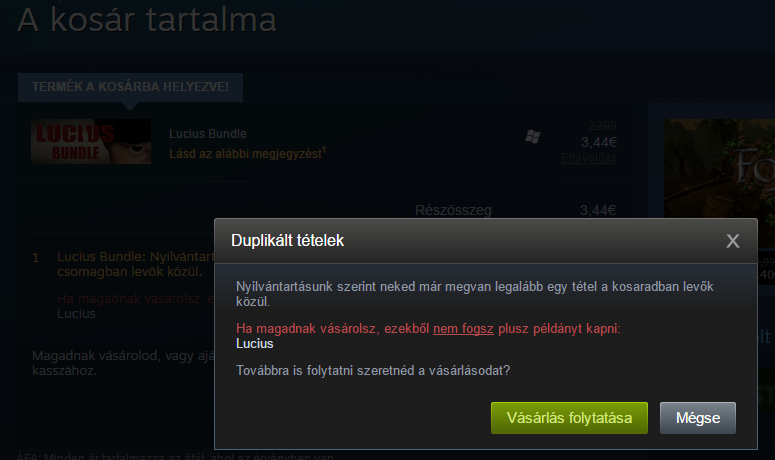Click the struck-through original price

[603, 125]
